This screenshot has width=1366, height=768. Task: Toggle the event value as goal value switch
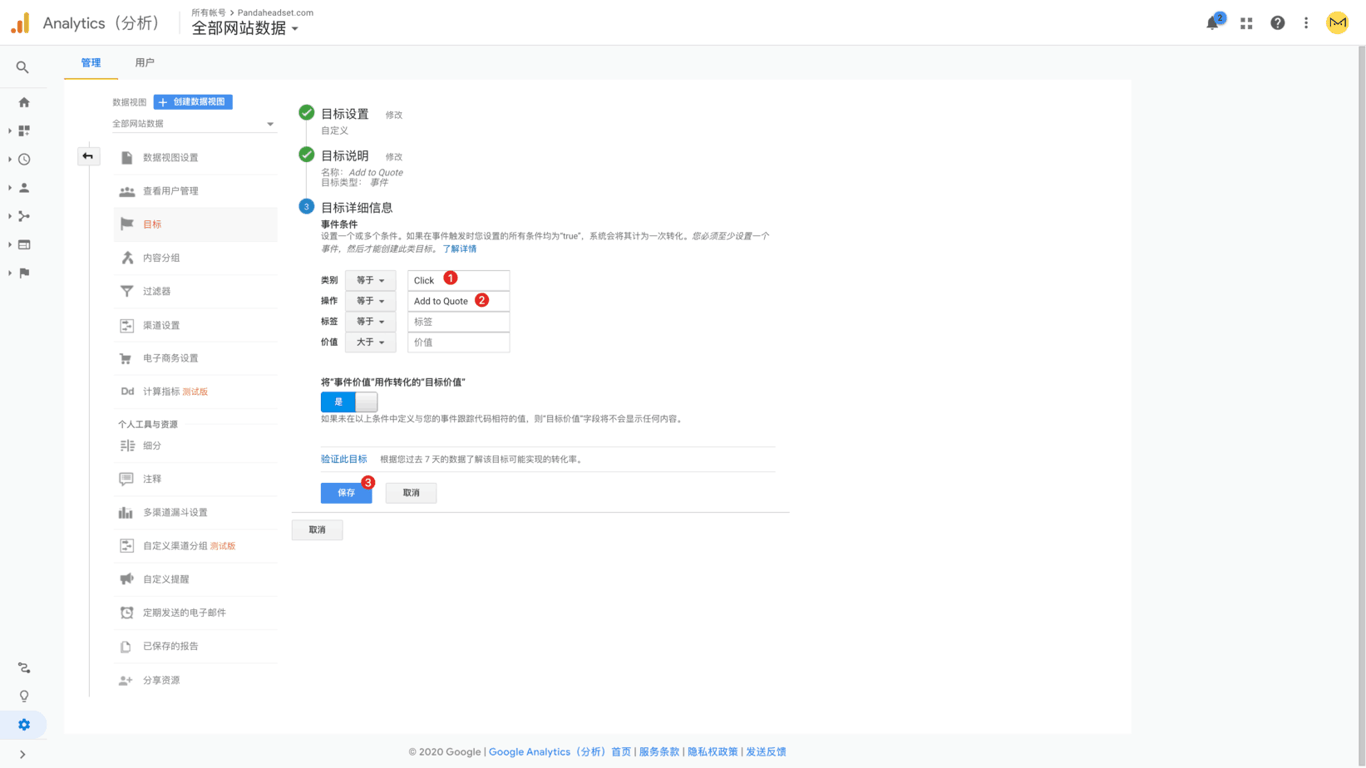[x=348, y=402]
